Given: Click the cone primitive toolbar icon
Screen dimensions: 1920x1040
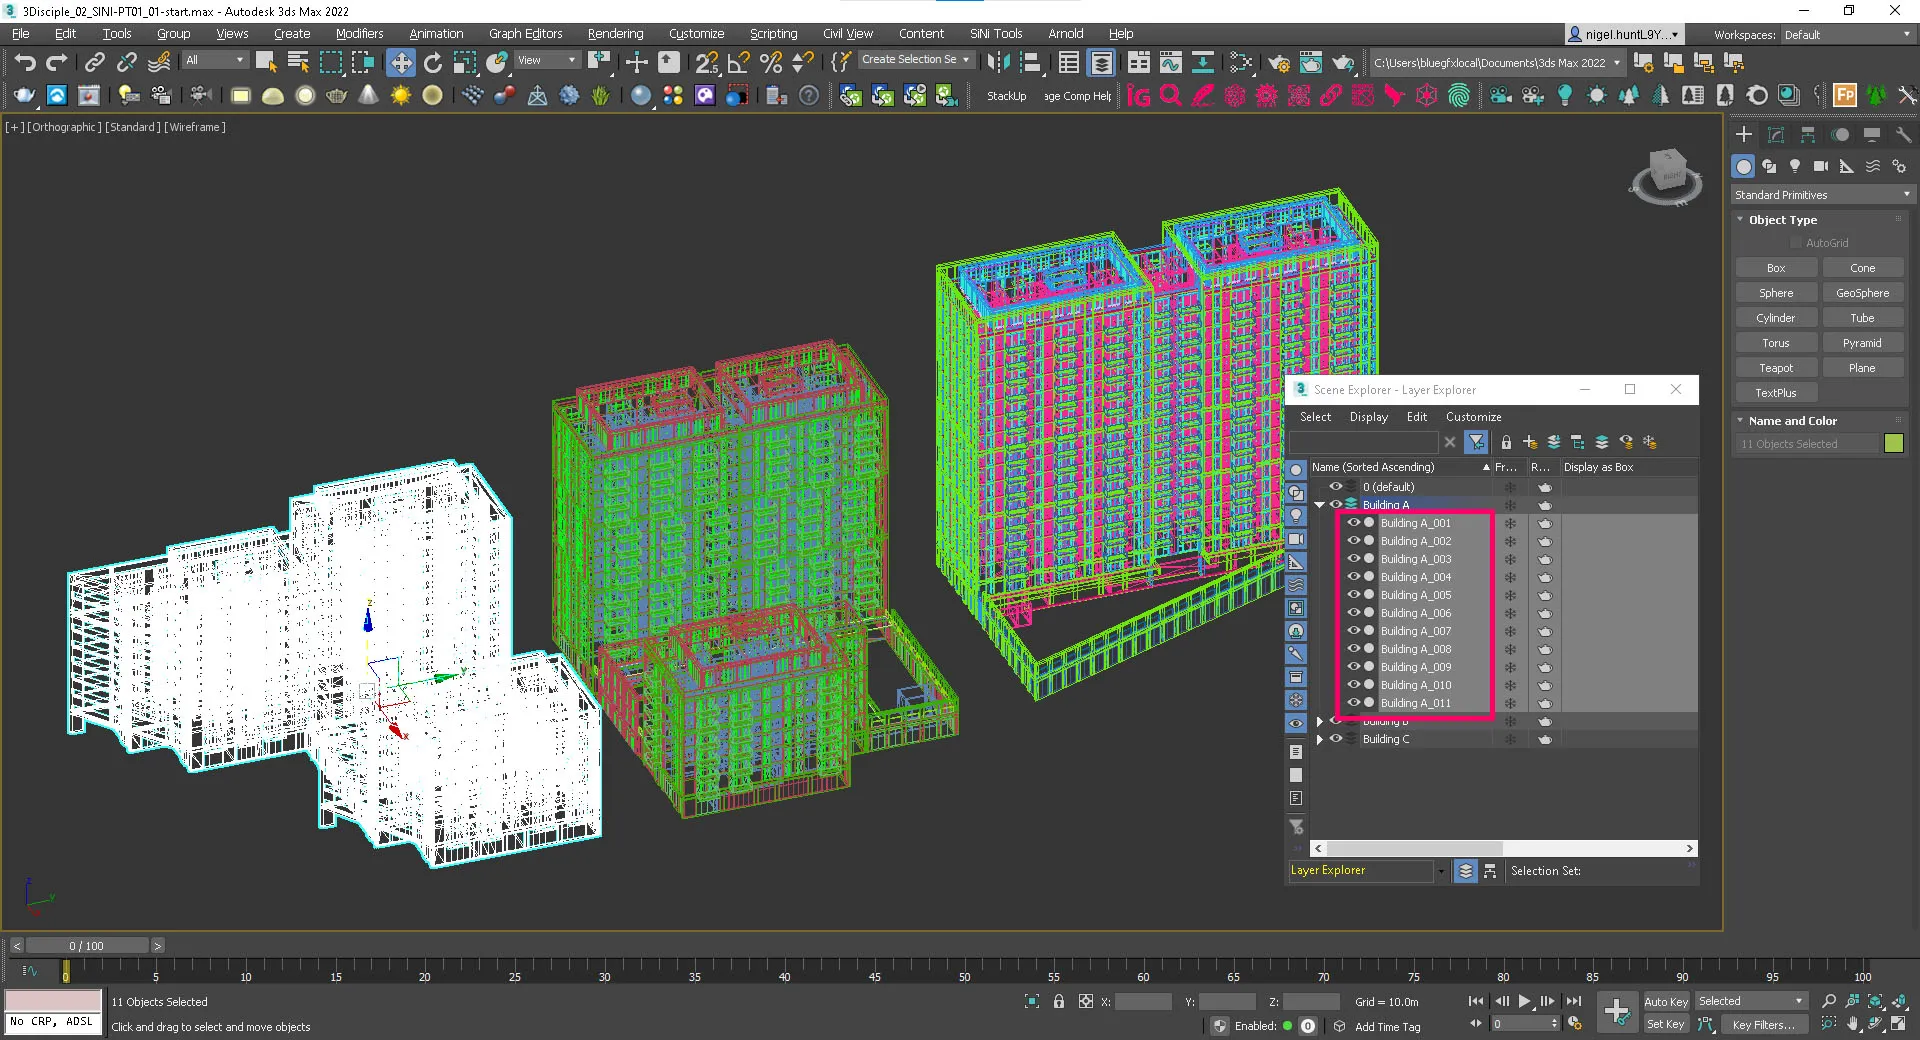Looking at the screenshot, I should tap(369, 96).
